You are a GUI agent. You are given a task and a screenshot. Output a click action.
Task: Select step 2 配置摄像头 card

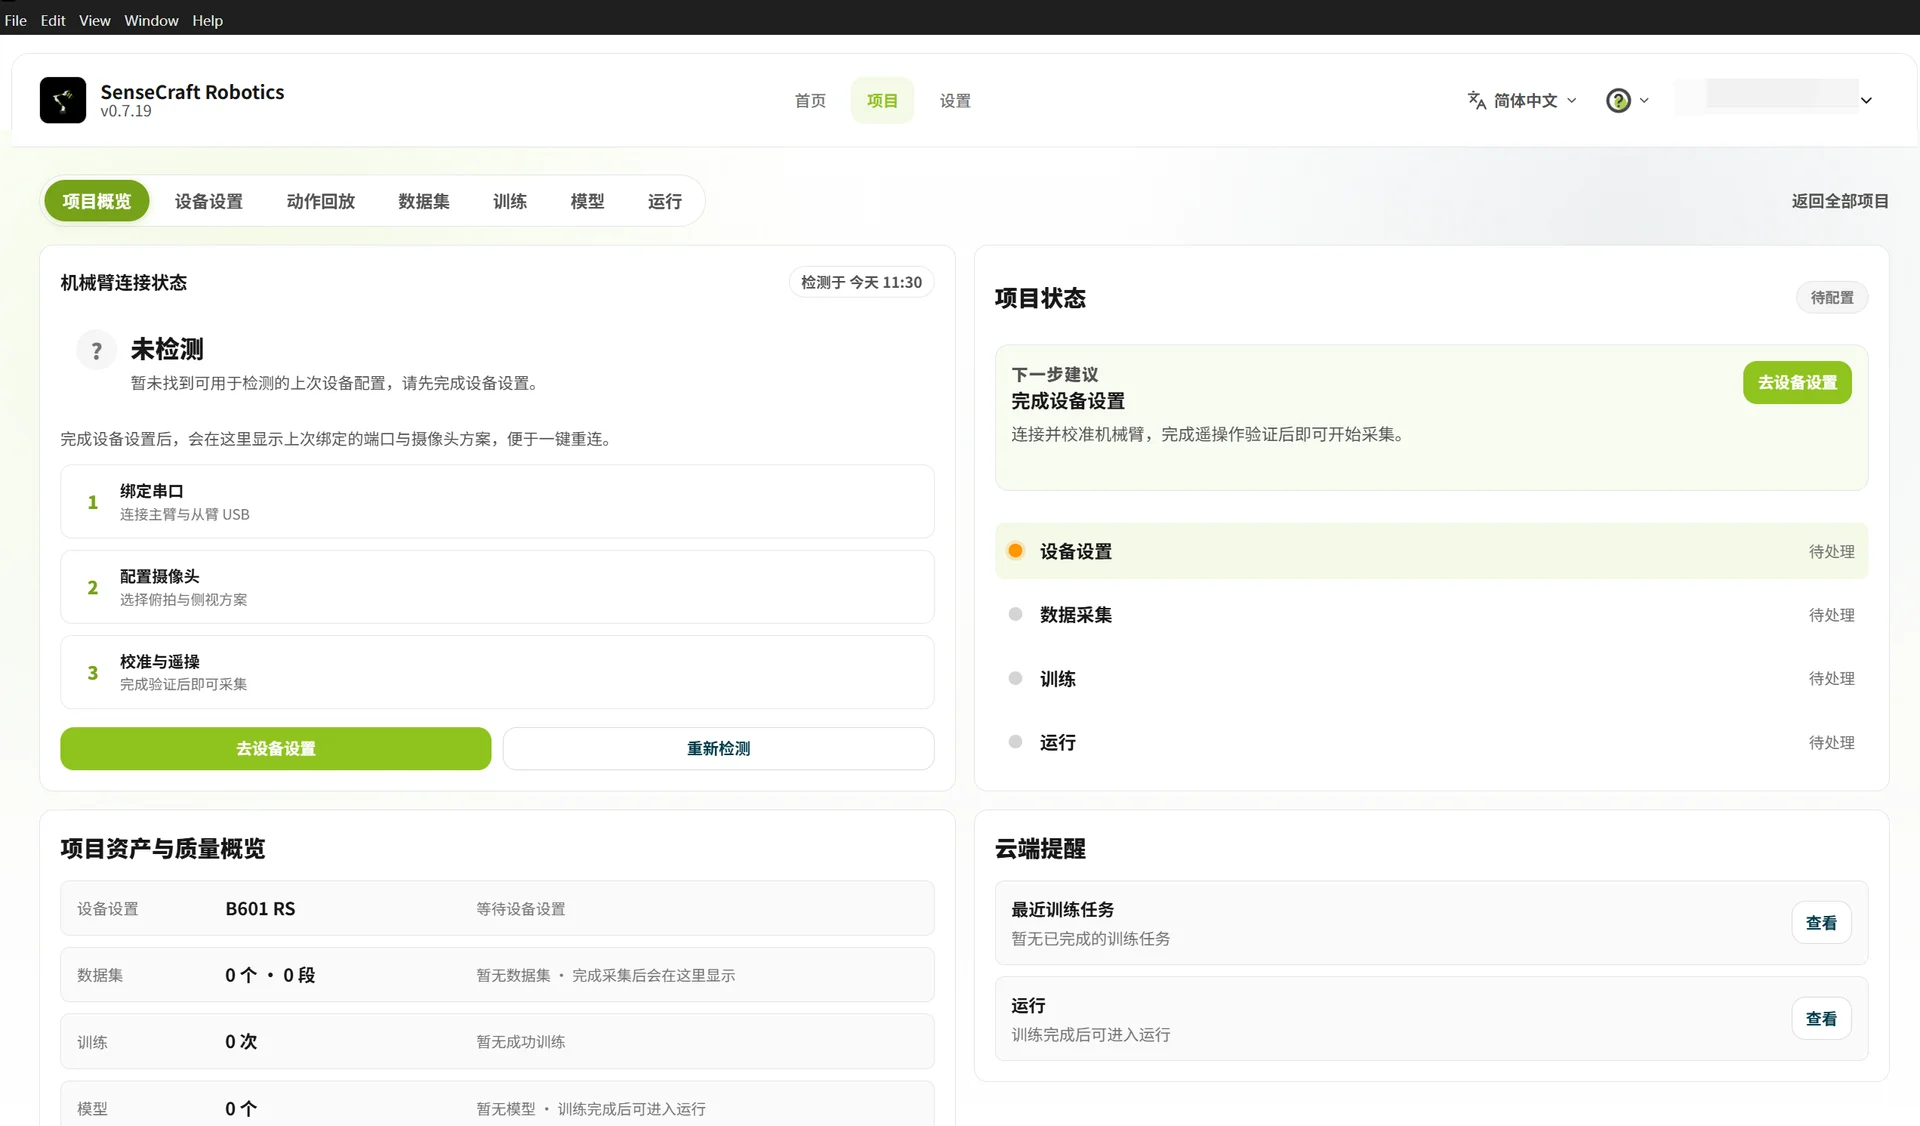tap(497, 587)
